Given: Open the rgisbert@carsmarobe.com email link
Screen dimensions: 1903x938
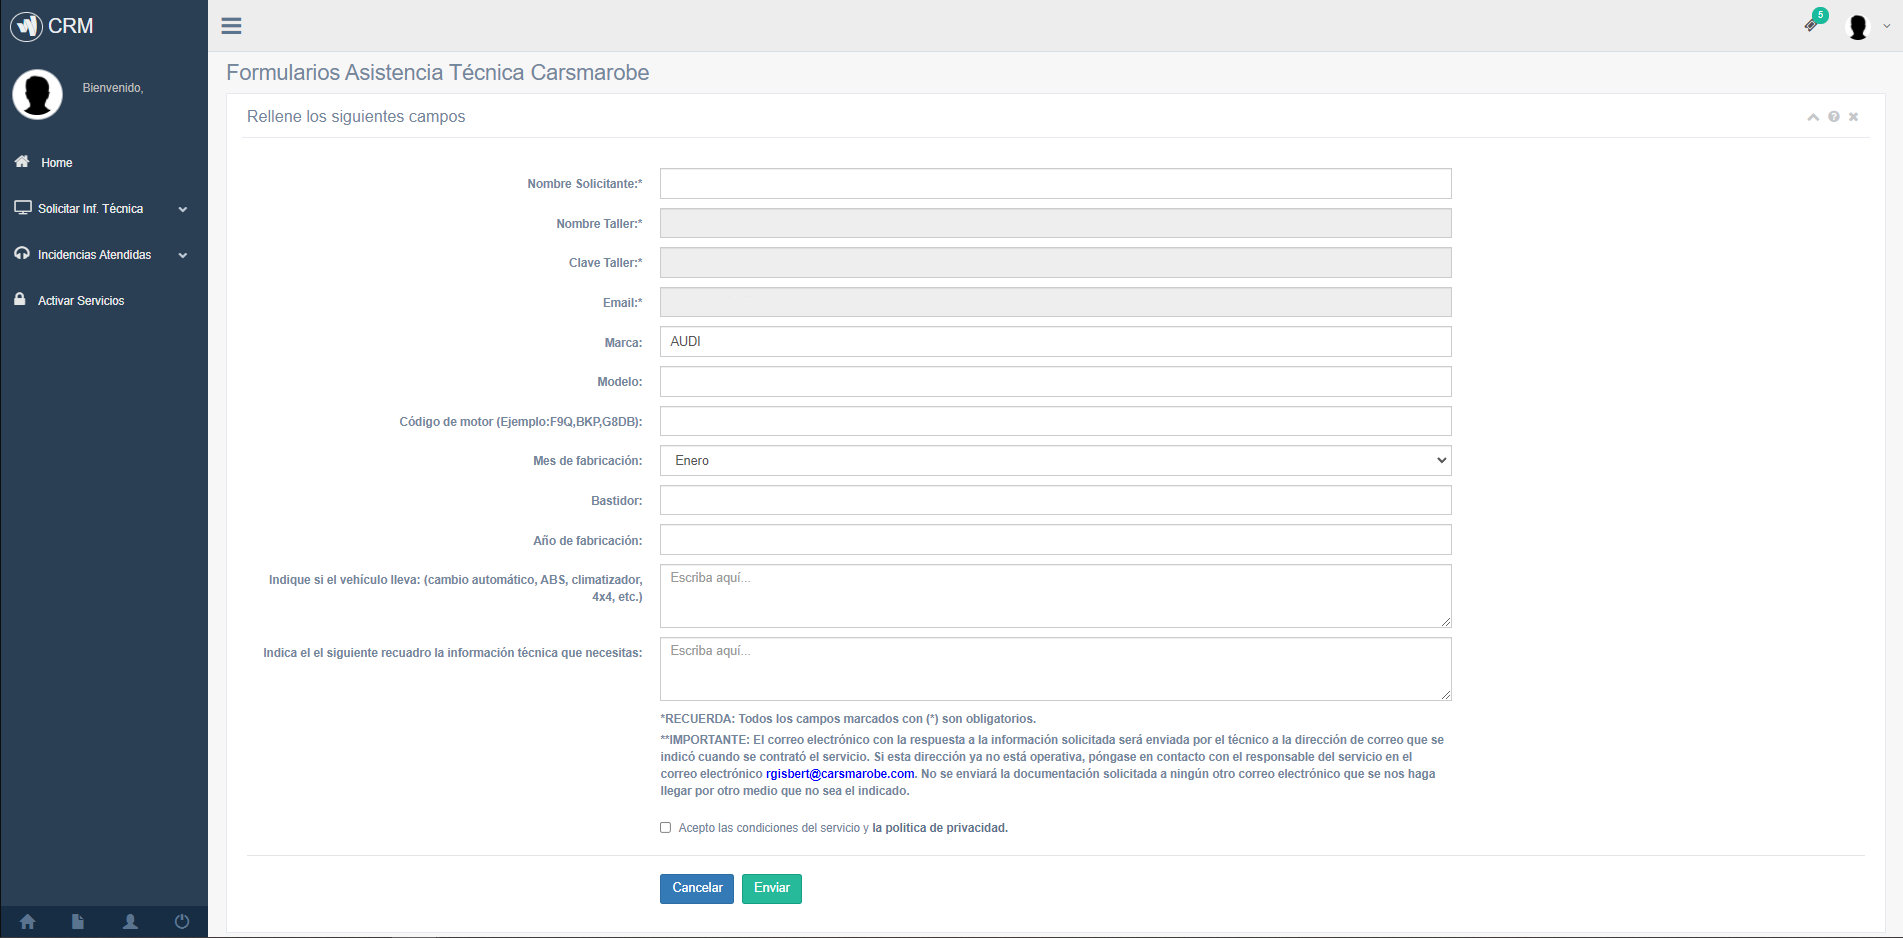Looking at the screenshot, I should [840, 774].
